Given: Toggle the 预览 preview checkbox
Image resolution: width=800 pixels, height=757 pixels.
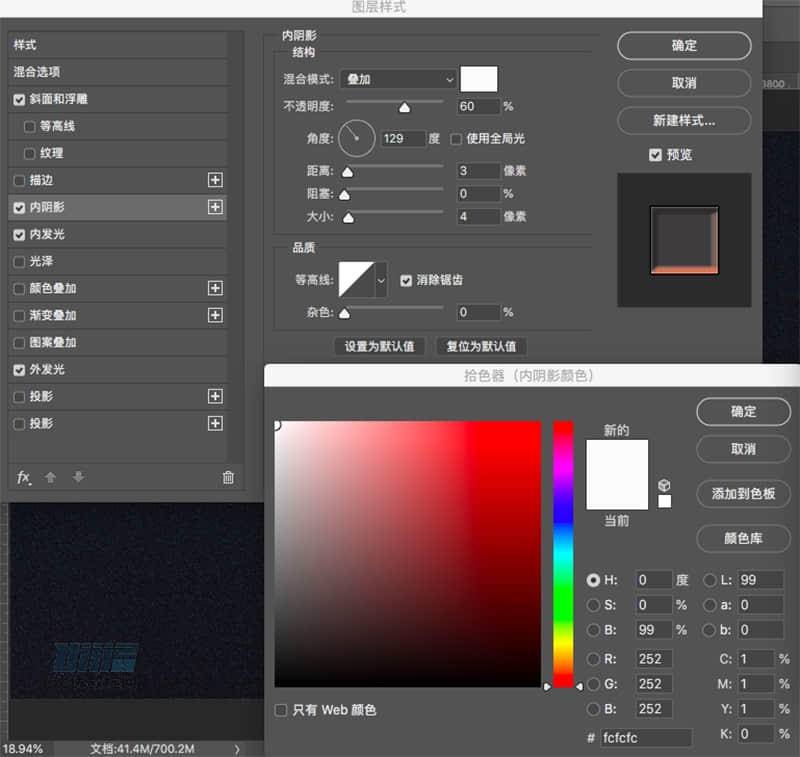Looking at the screenshot, I should point(655,155).
